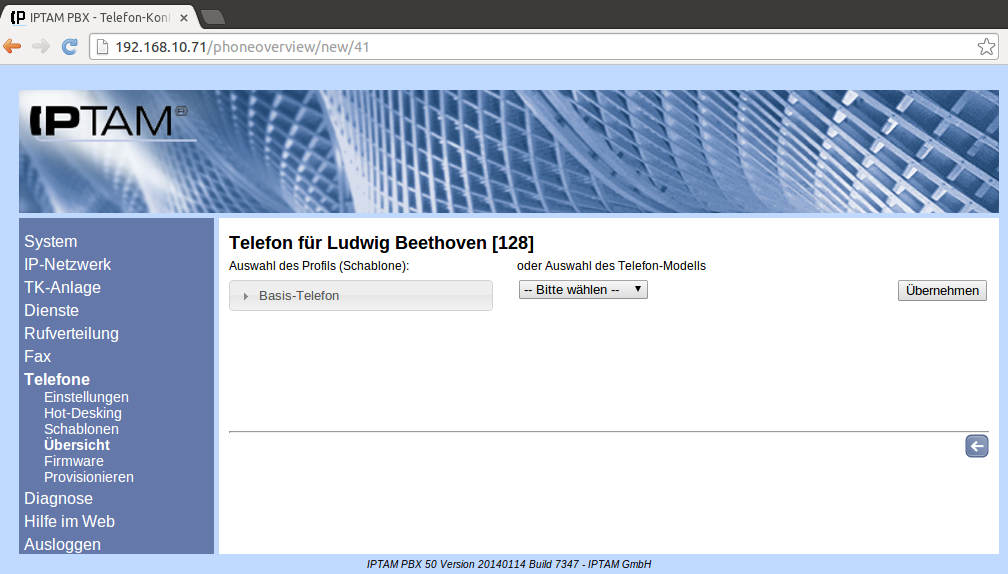Bookmark page with the star icon
The image size is (1008, 574).
(x=985, y=47)
